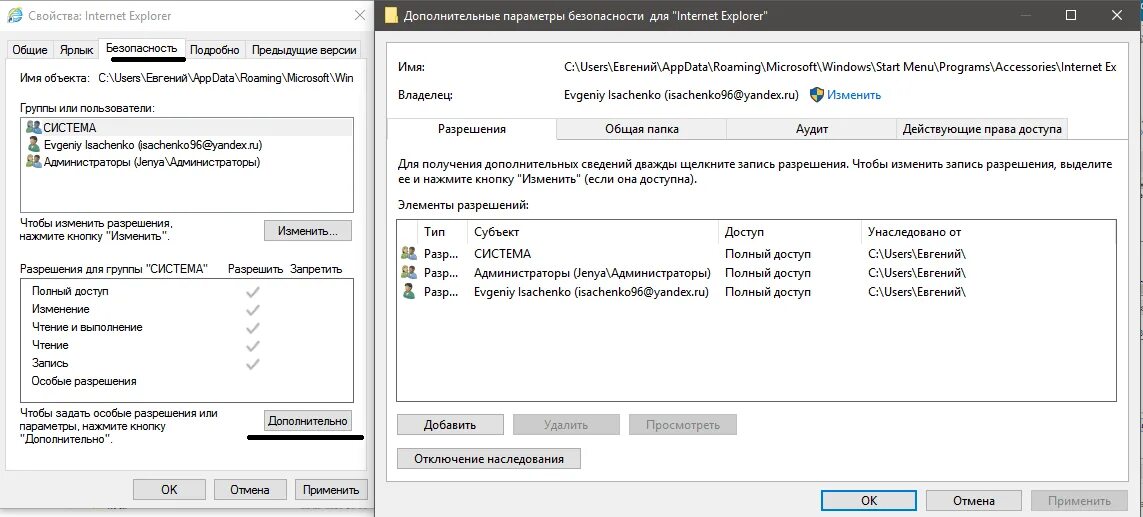Click the Изменить... permissions button
This screenshot has width=1143, height=517.
308,230
